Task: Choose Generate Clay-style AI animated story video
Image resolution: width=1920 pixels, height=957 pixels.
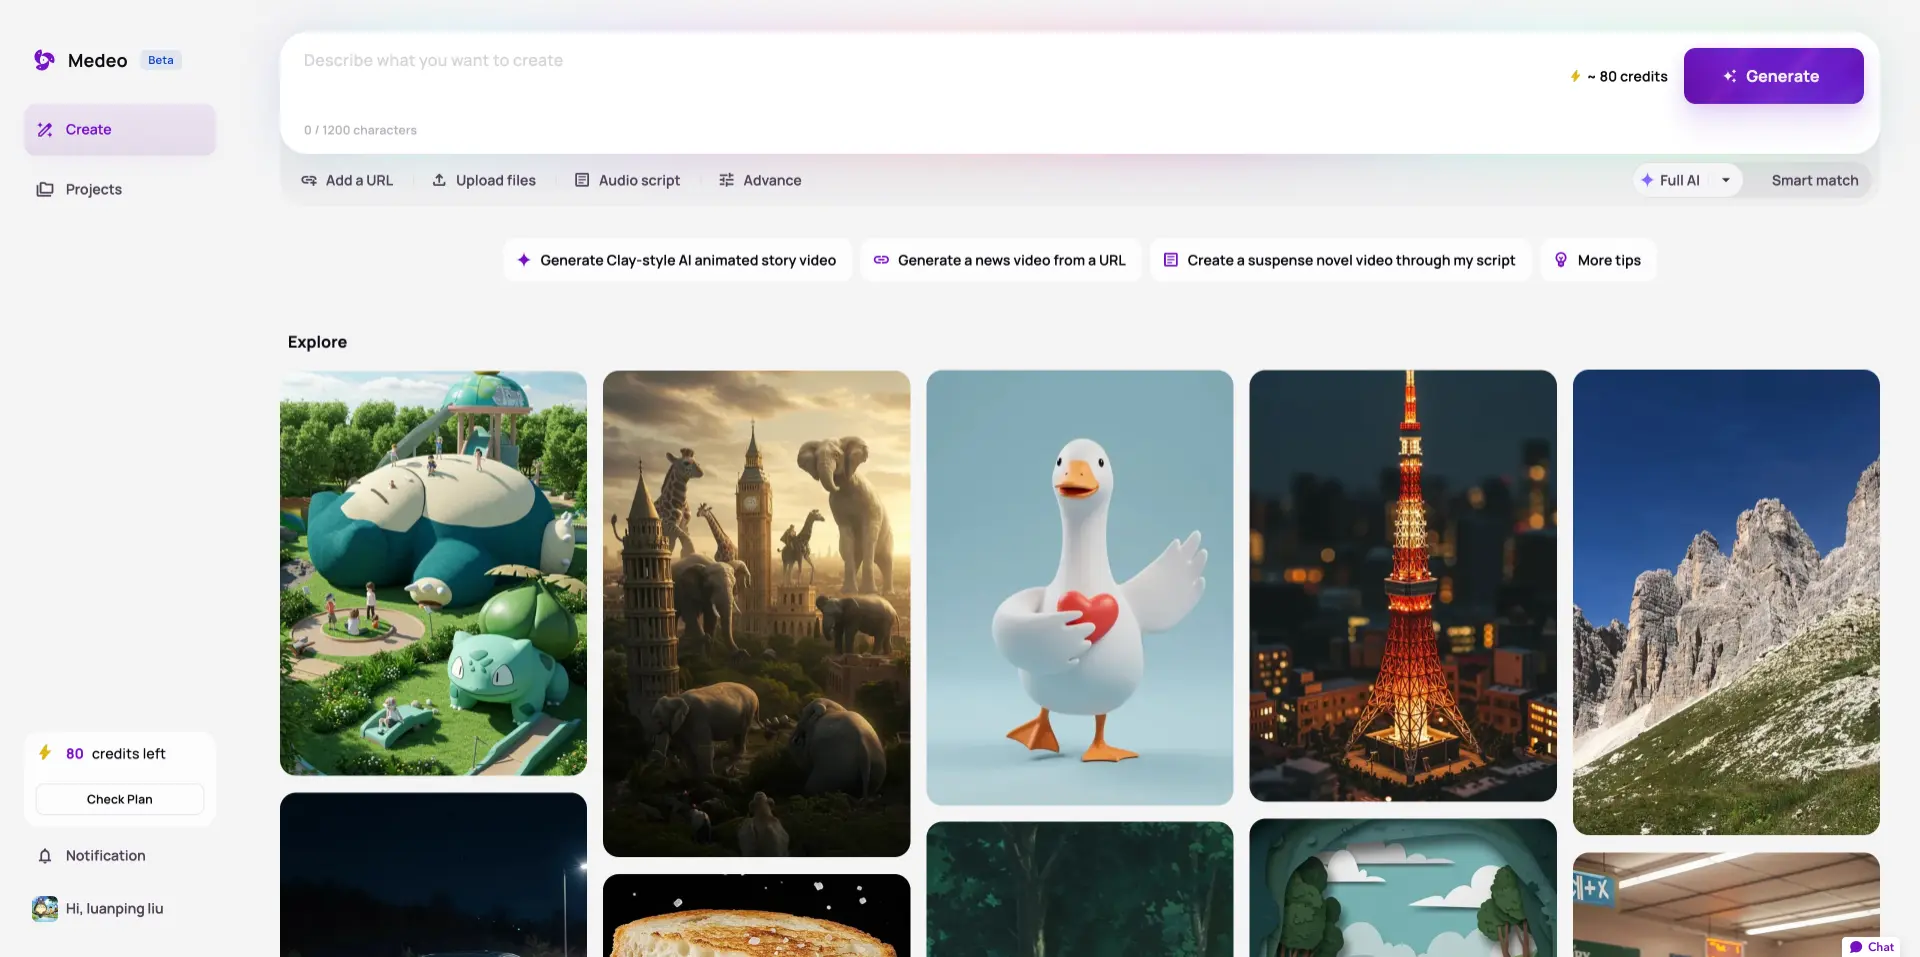Action: coord(677,260)
